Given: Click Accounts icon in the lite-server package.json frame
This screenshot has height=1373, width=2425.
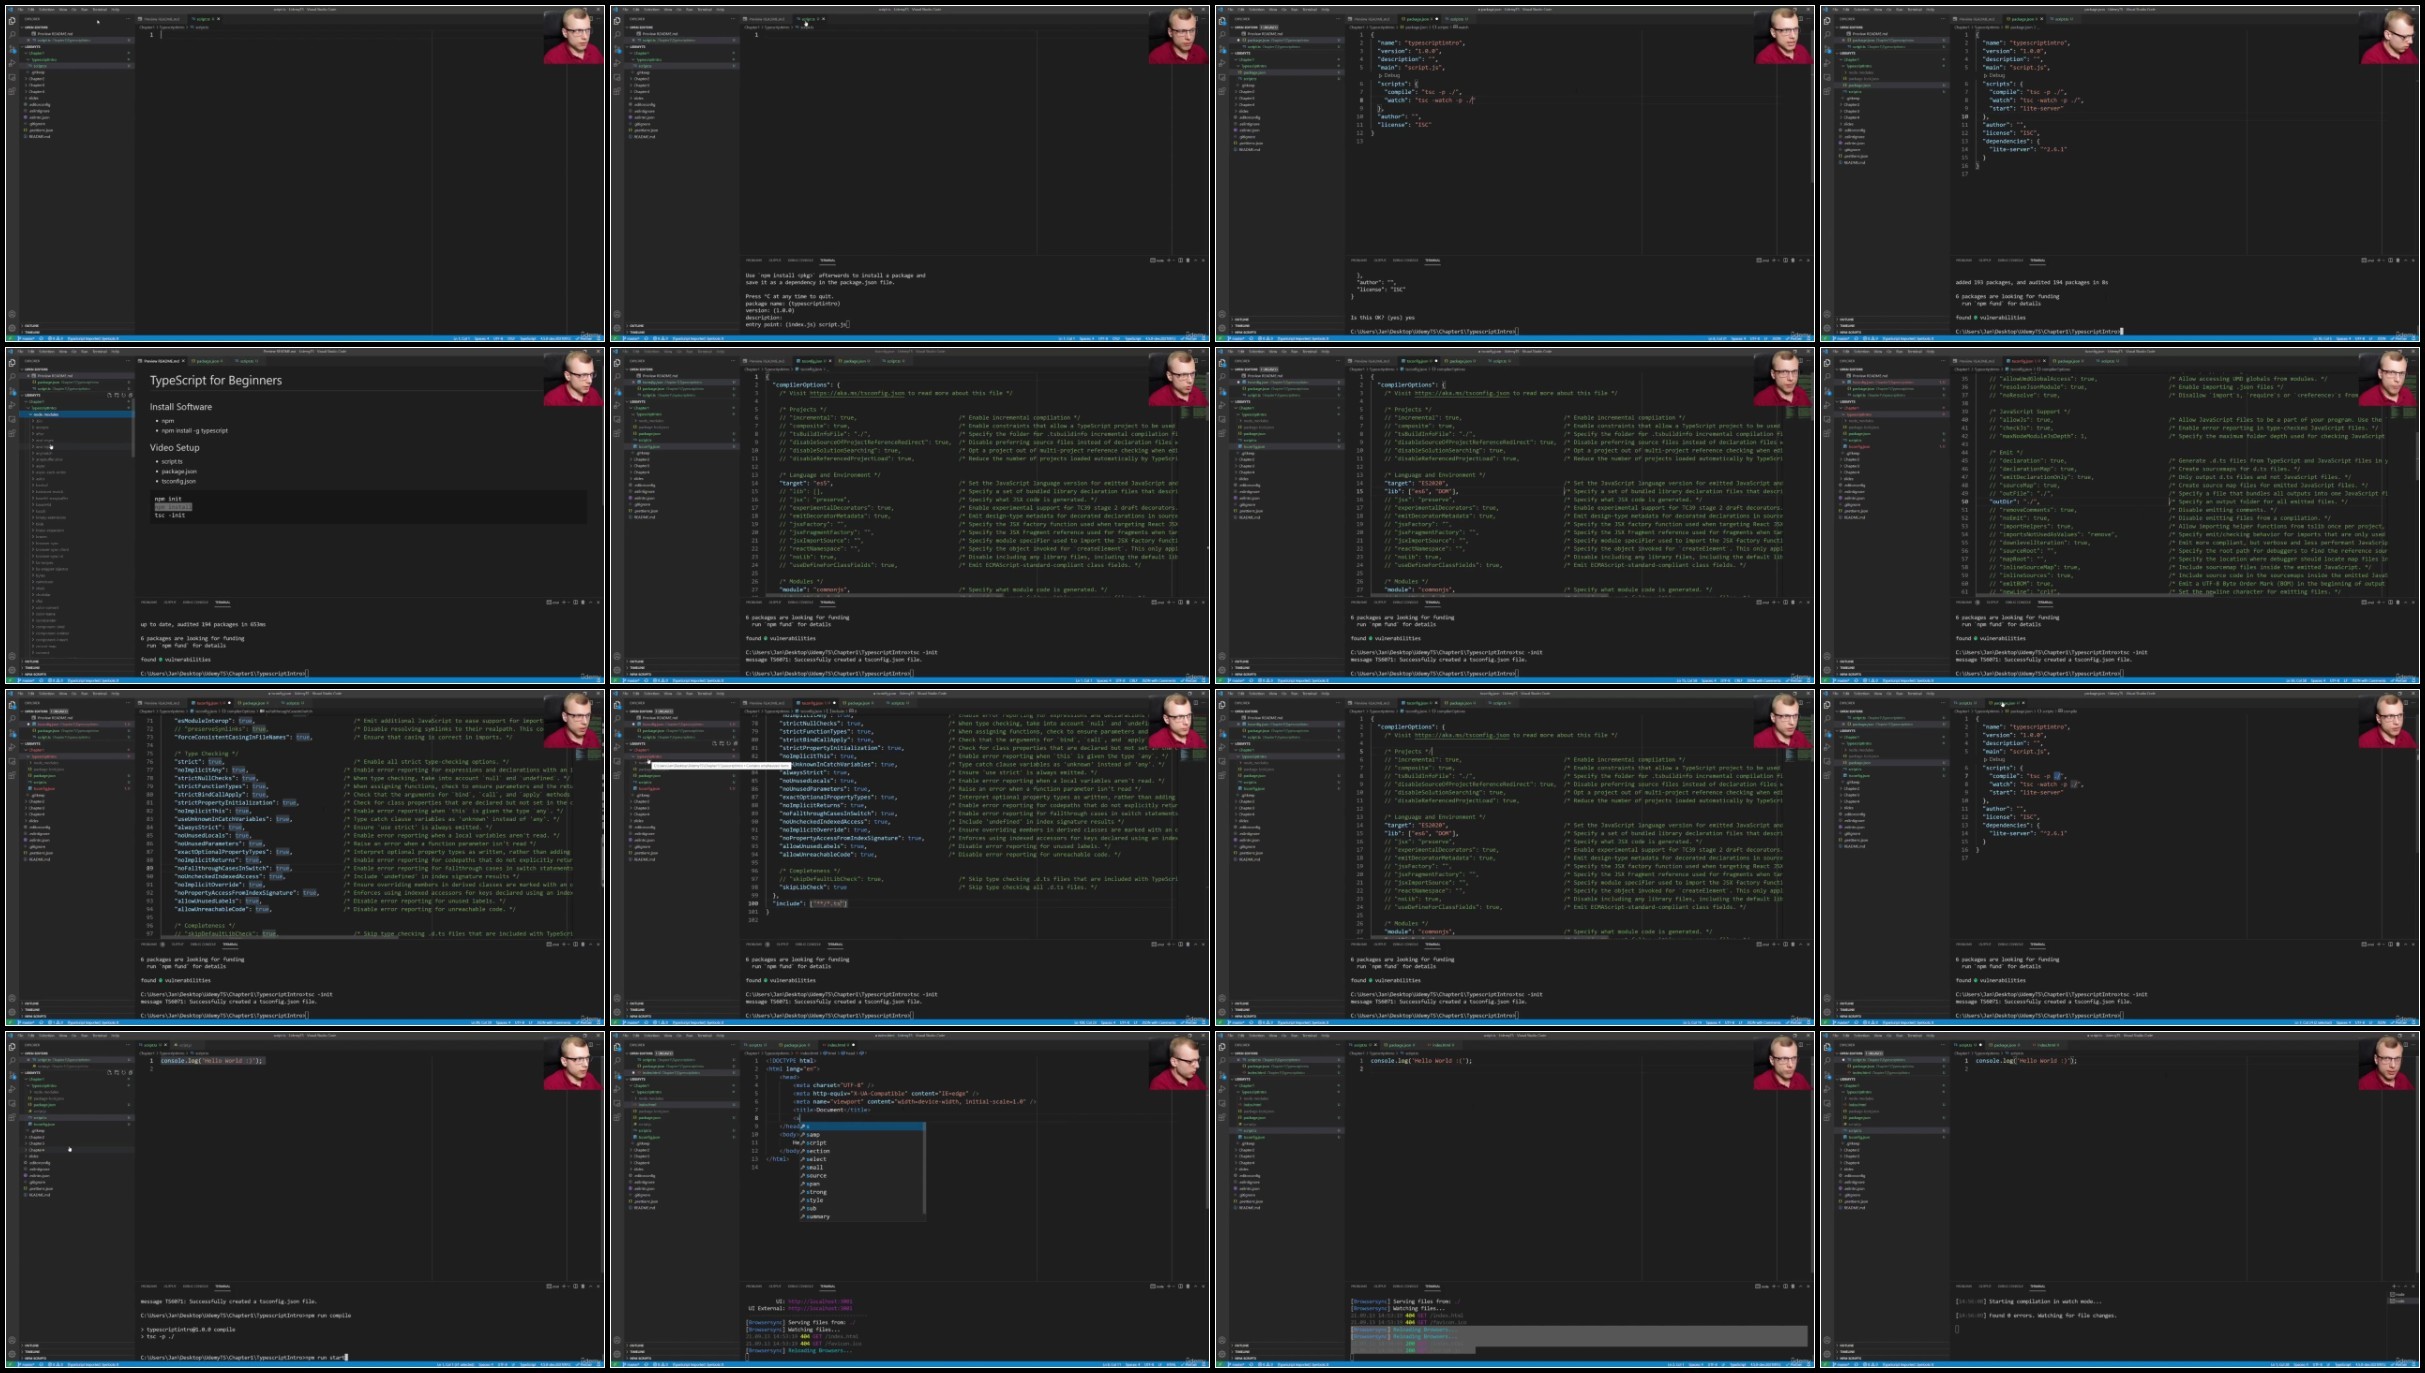Looking at the screenshot, I should [x=1827, y=314].
